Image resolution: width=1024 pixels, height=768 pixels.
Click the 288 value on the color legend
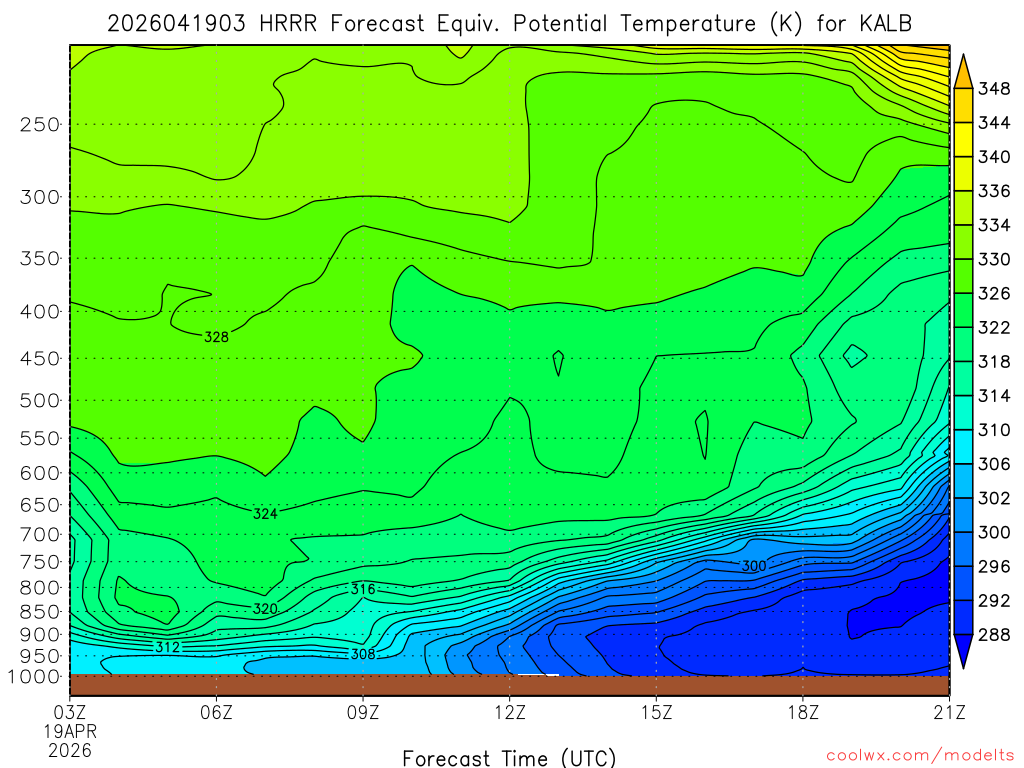point(994,635)
